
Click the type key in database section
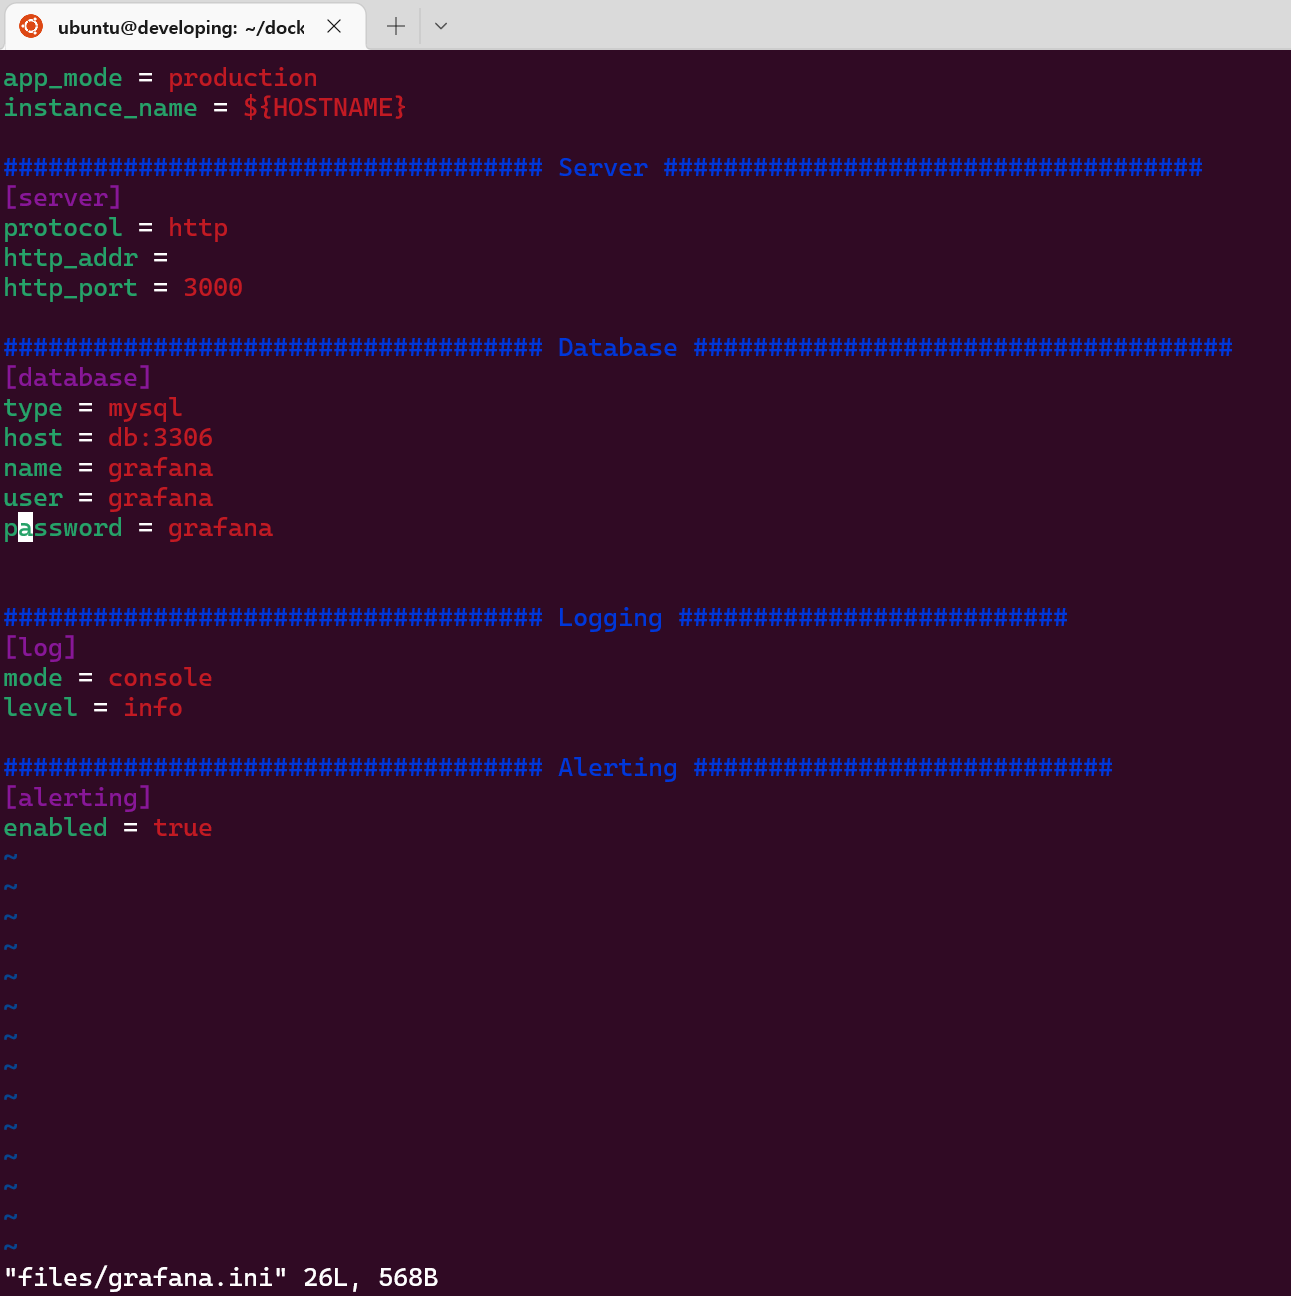coord(33,408)
